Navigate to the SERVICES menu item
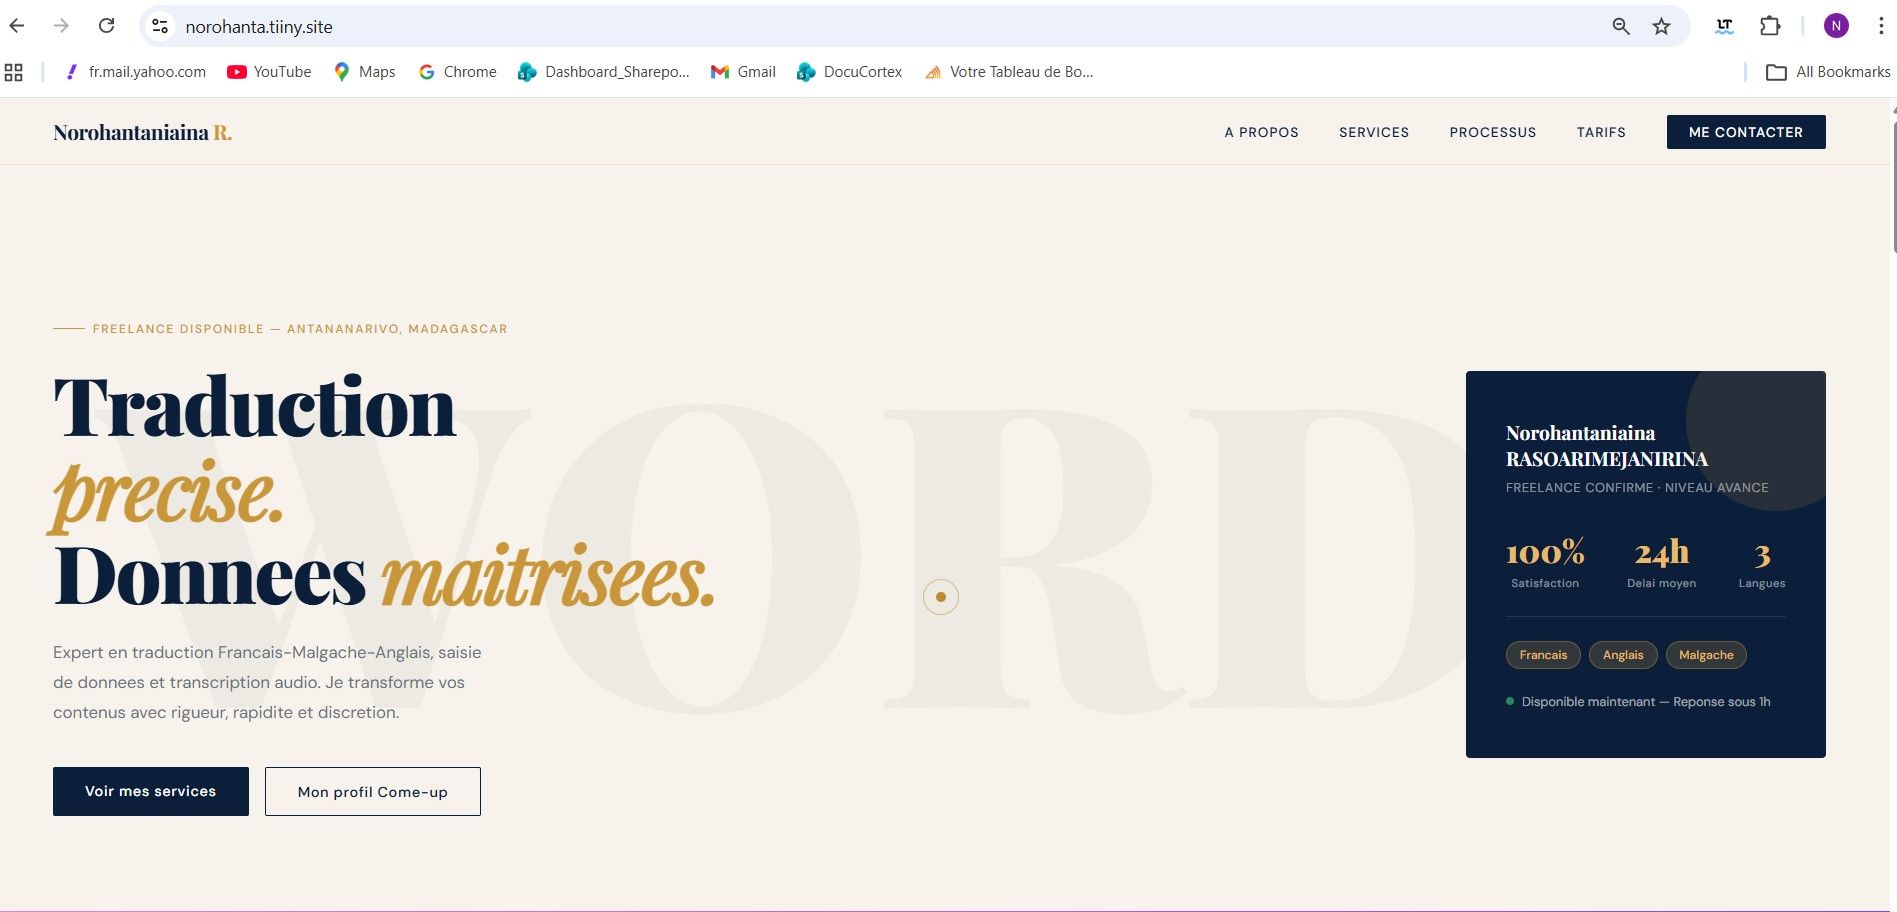This screenshot has height=912, width=1897. click(1373, 132)
